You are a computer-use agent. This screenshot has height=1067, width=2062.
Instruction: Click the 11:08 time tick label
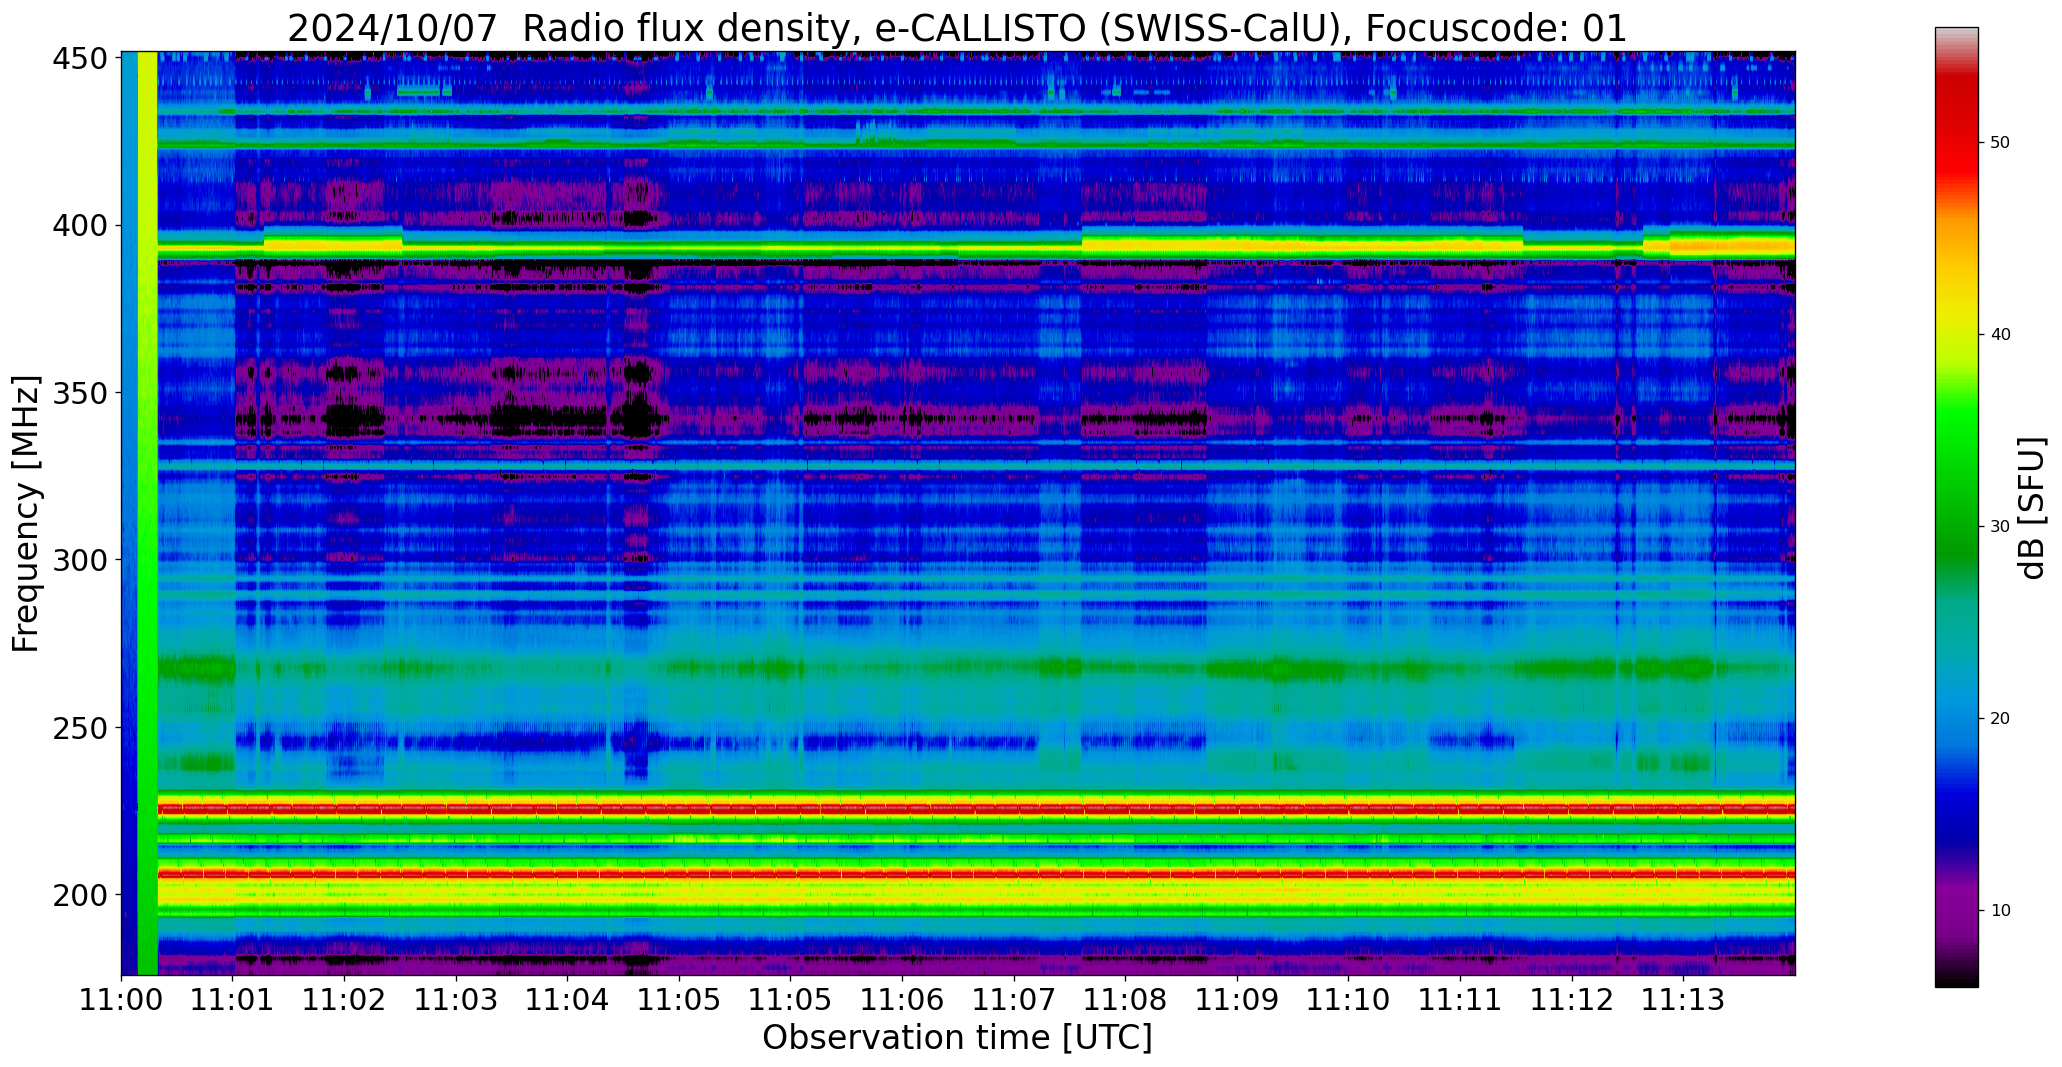pos(1125,1000)
